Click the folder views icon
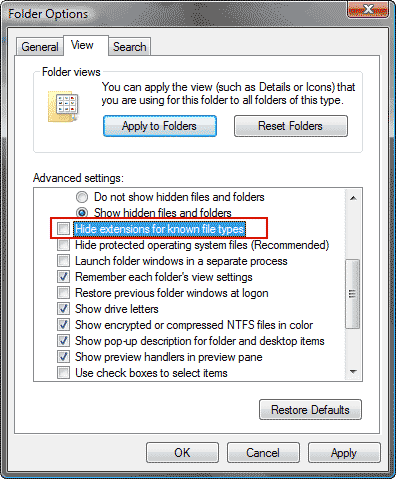The height and width of the screenshot is (479, 396). coord(63,106)
